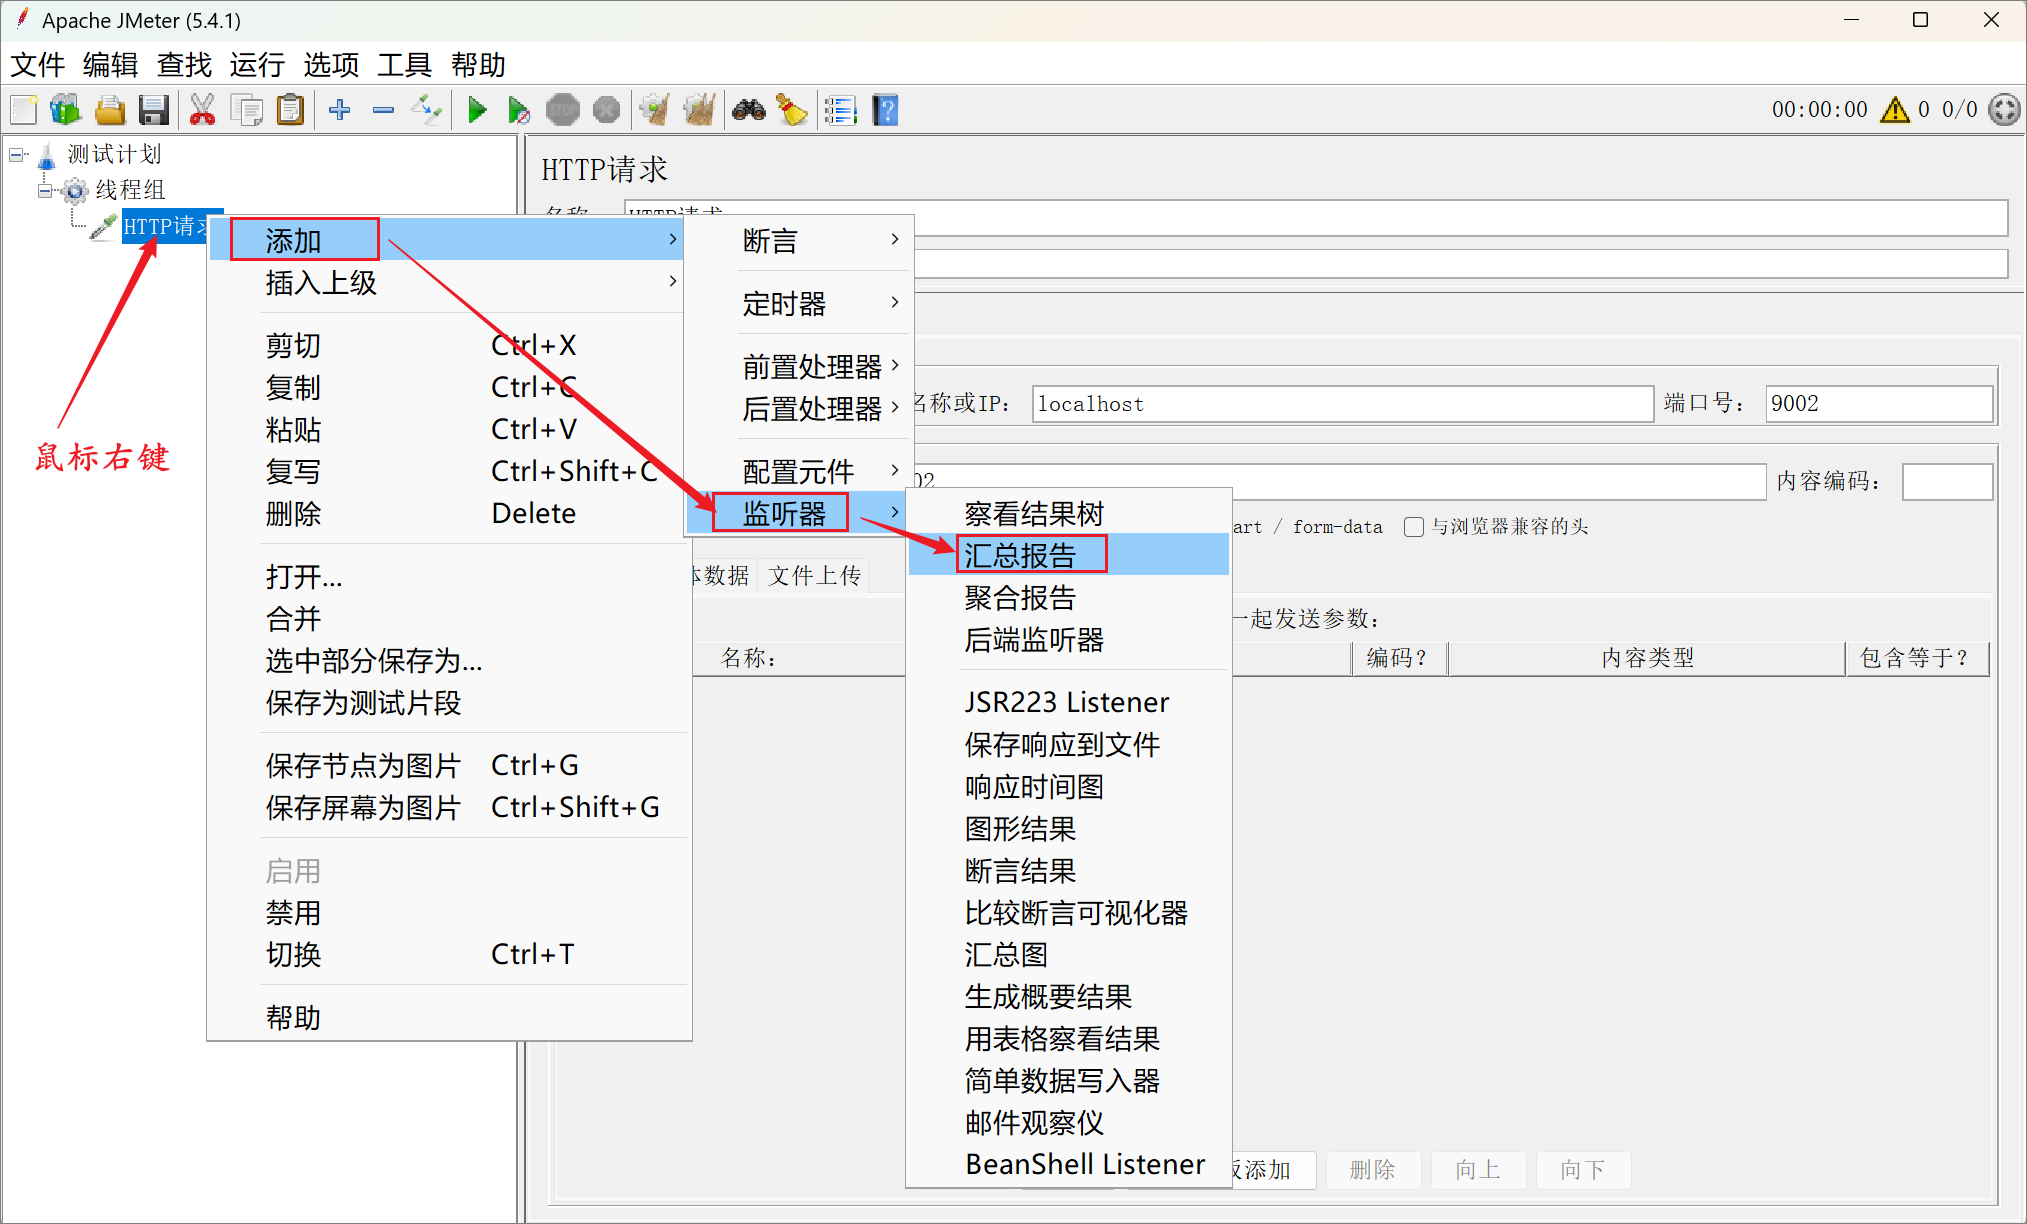This screenshot has height=1224, width=2027.
Task: Click the New test plan toolbar icon
Action: pos(24,110)
